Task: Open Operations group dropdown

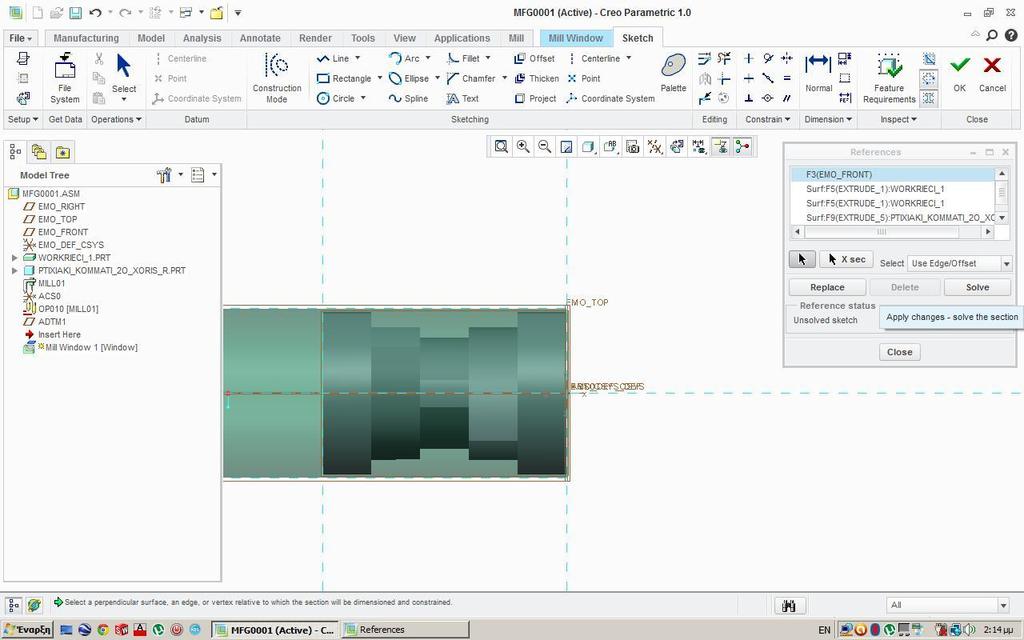Action: pos(116,120)
